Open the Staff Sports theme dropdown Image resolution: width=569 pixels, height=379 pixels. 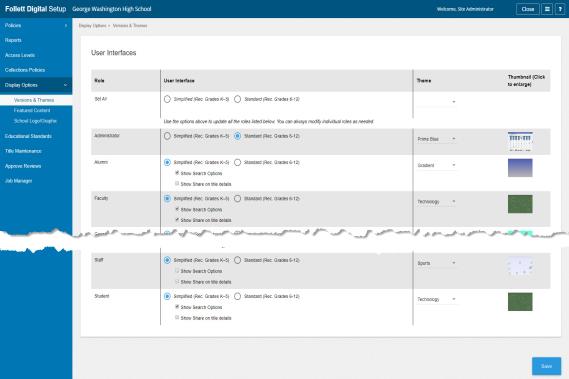pyautogui.click(x=436, y=263)
